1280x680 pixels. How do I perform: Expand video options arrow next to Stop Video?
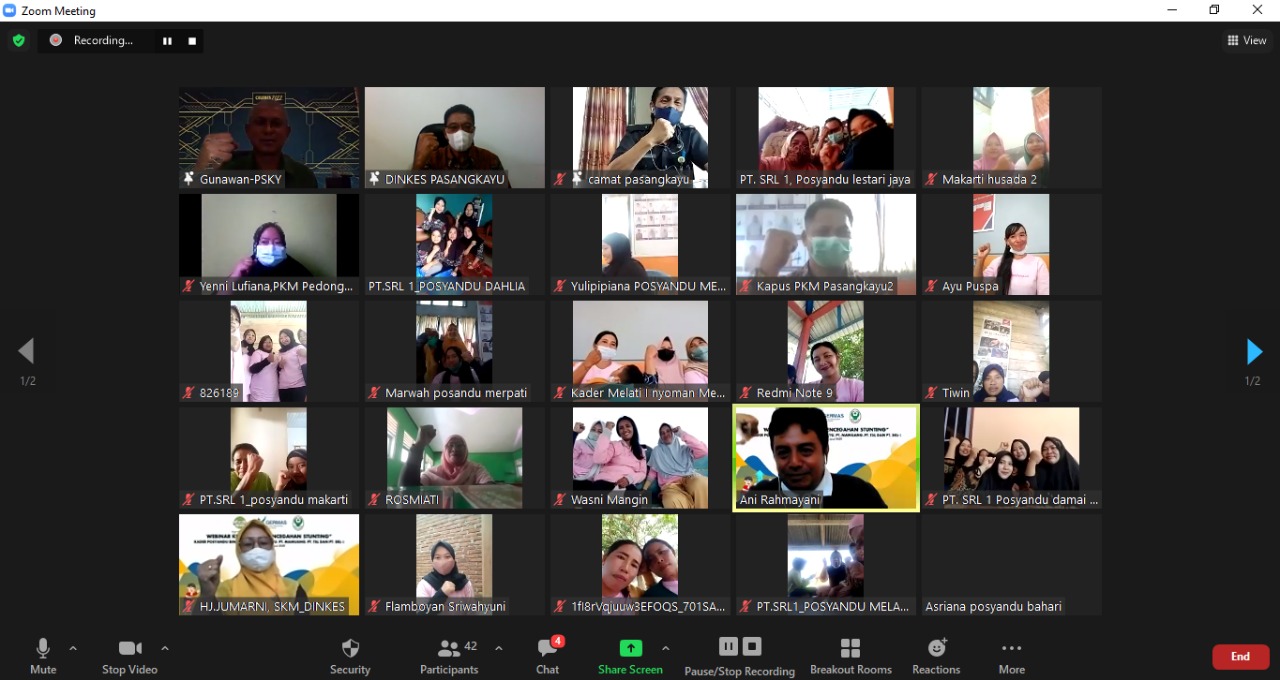click(165, 648)
